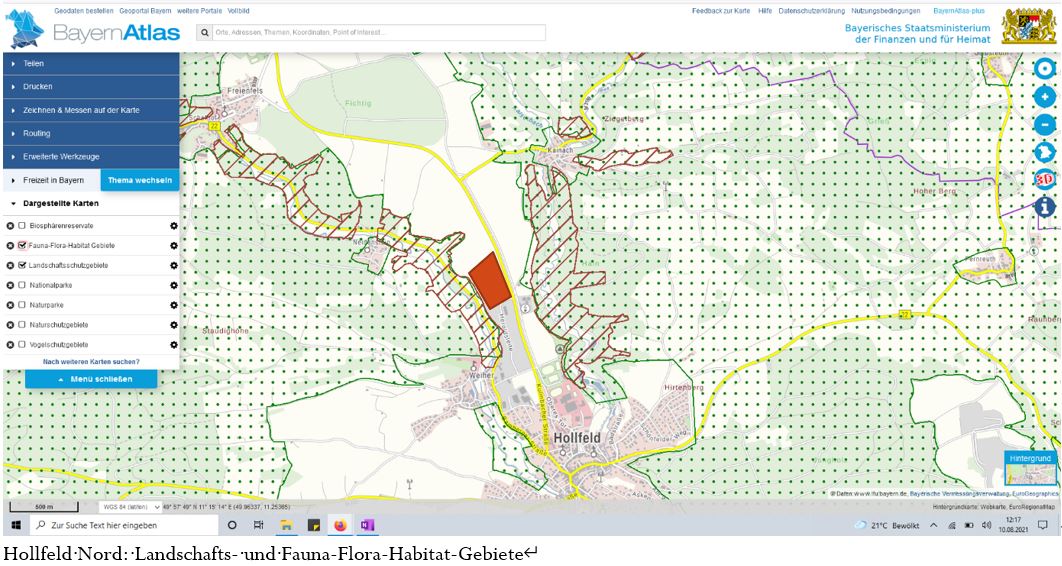1062x566 pixels.
Task: Remove the Nationalparke layer with X icon
Action: (x=10, y=285)
